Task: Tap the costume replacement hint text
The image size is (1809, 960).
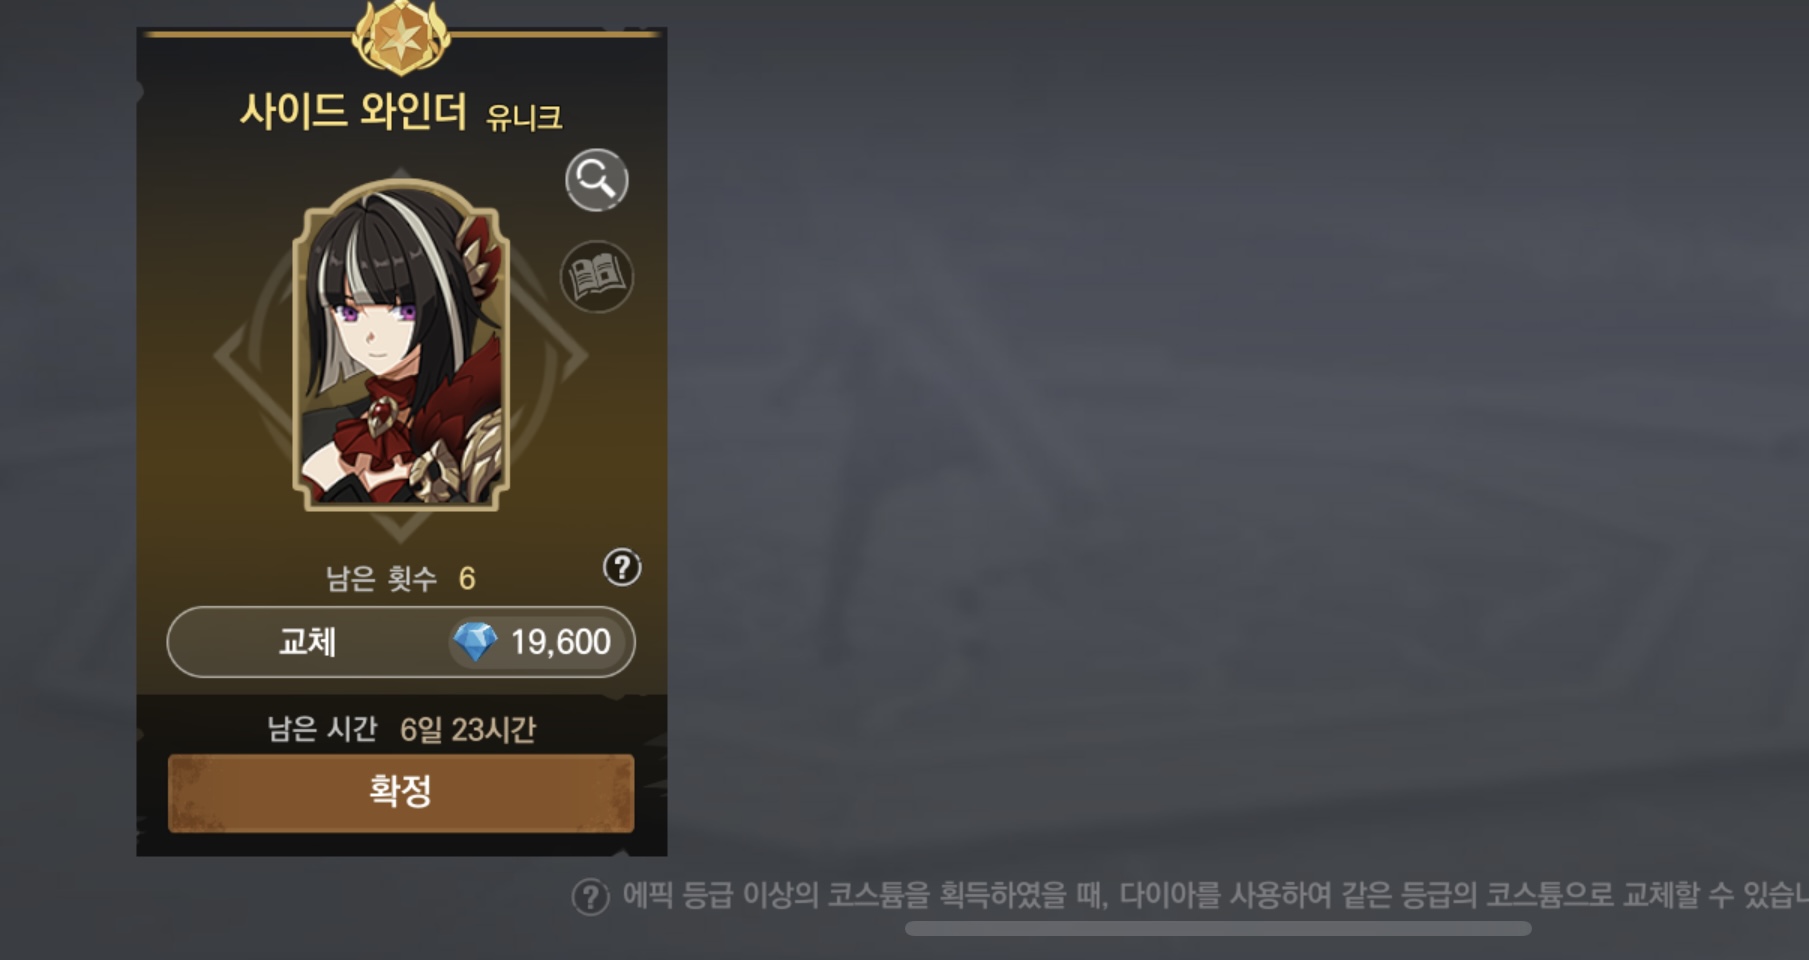Action: (x=1215, y=895)
